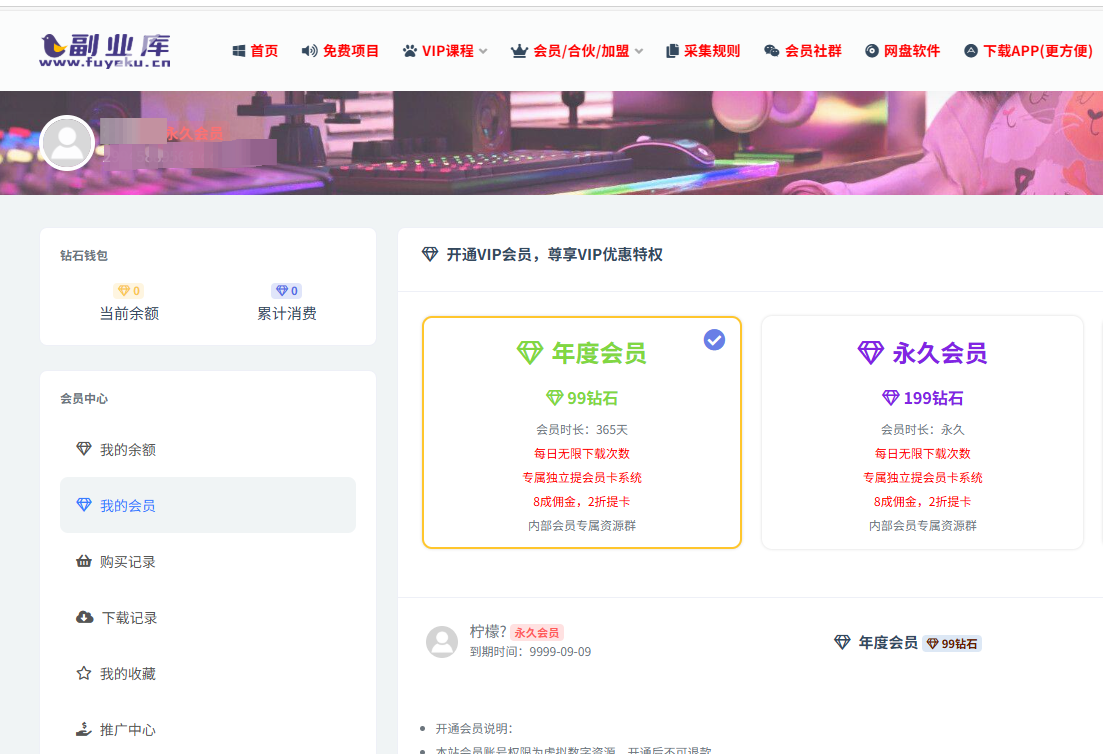Screen dimensions: 1103x754
Task: Go to 我的余额 in the sidebar
Action: tap(208, 449)
